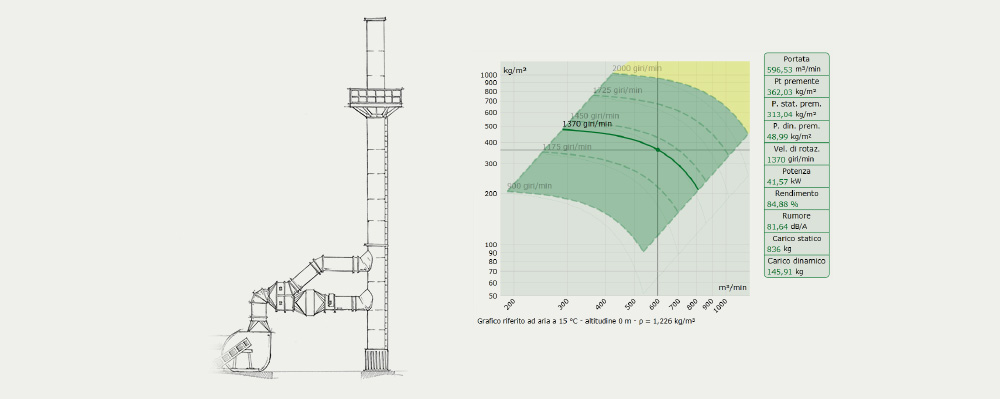Screen dimensions: 1000x399
Task: Select the Vel. di rotaz. value 1370
Action: pyautogui.click(x=776, y=159)
